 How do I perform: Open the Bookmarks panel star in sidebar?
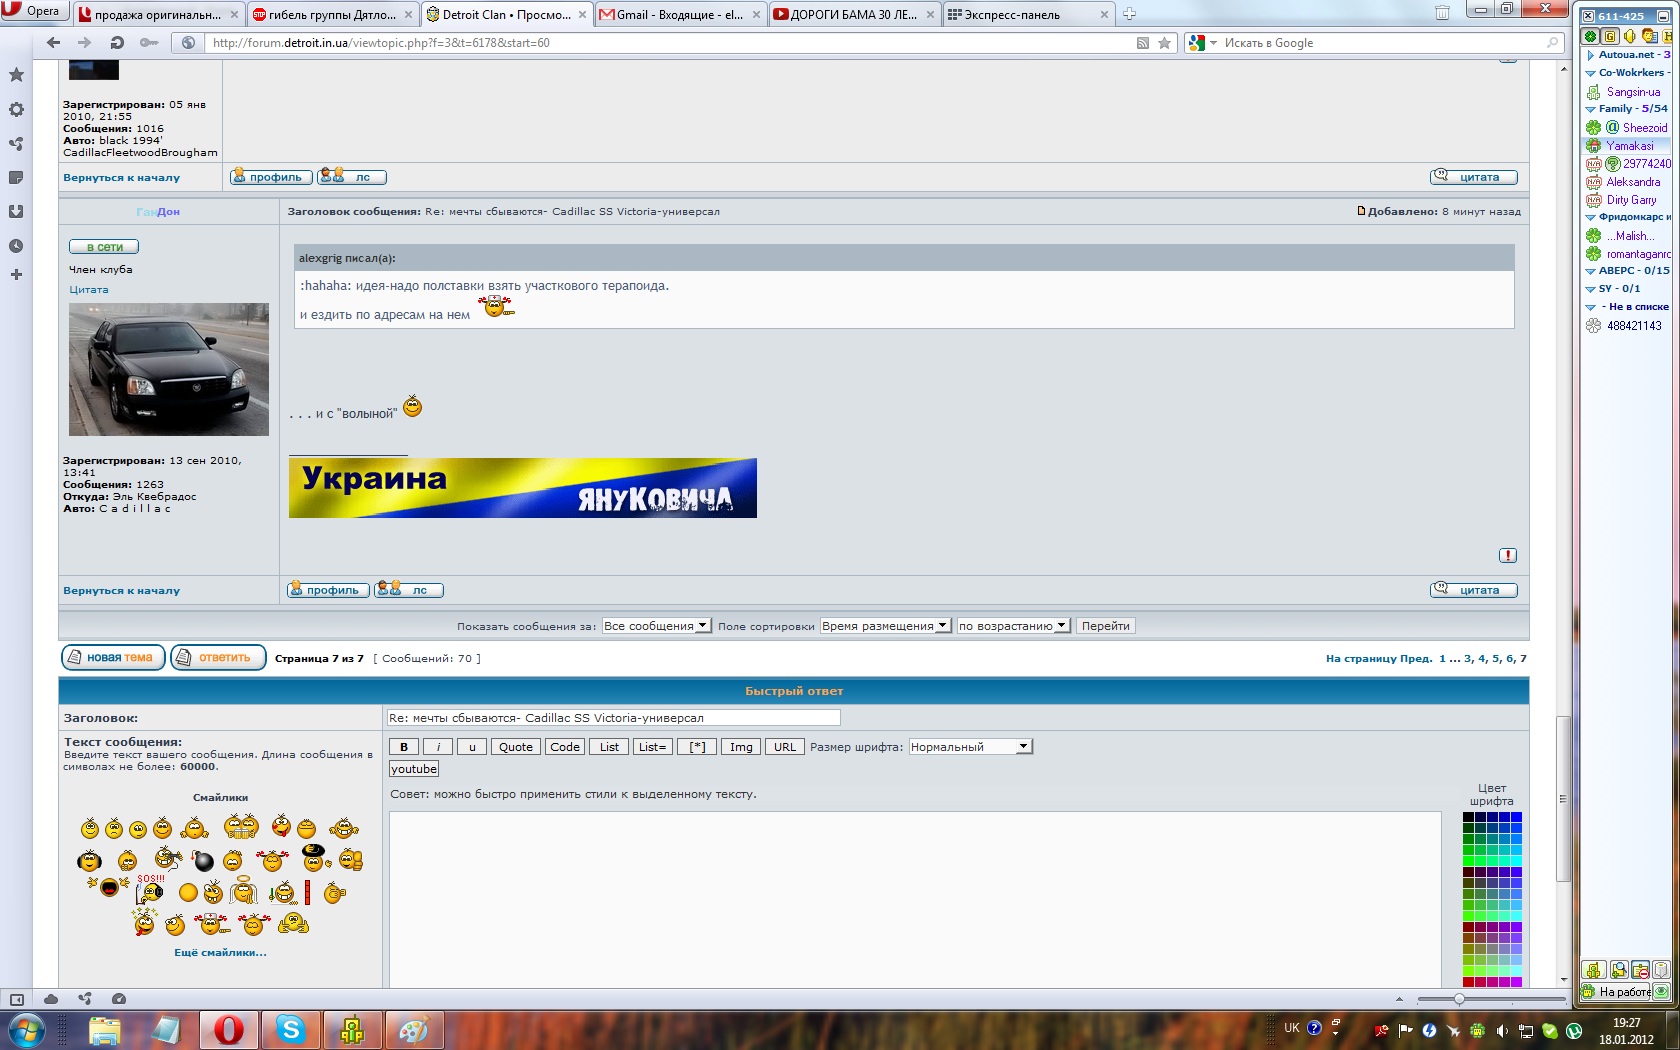pos(16,75)
